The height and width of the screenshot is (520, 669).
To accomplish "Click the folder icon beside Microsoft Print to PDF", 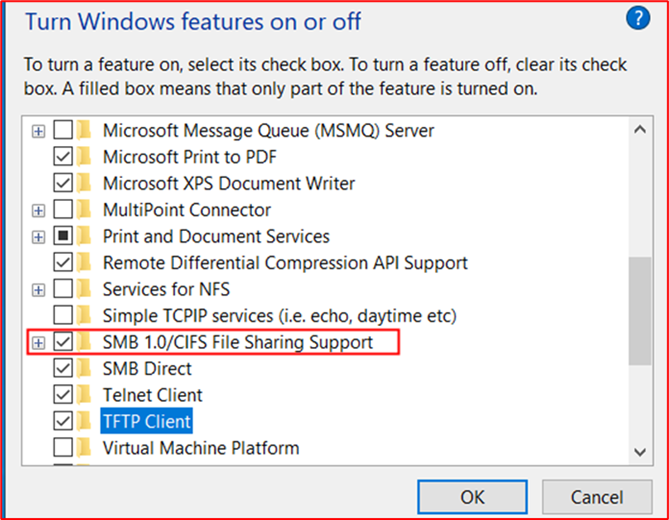I will click(x=86, y=157).
